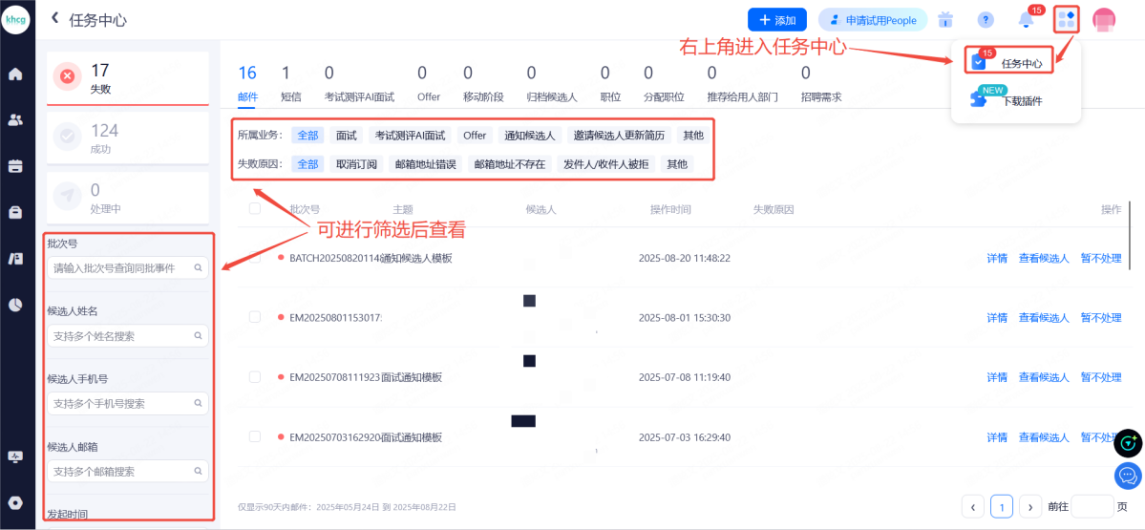Tick the select-all checkbox in table header
Image resolution: width=1145 pixels, height=530 pixels.
[x=255, y=209]
